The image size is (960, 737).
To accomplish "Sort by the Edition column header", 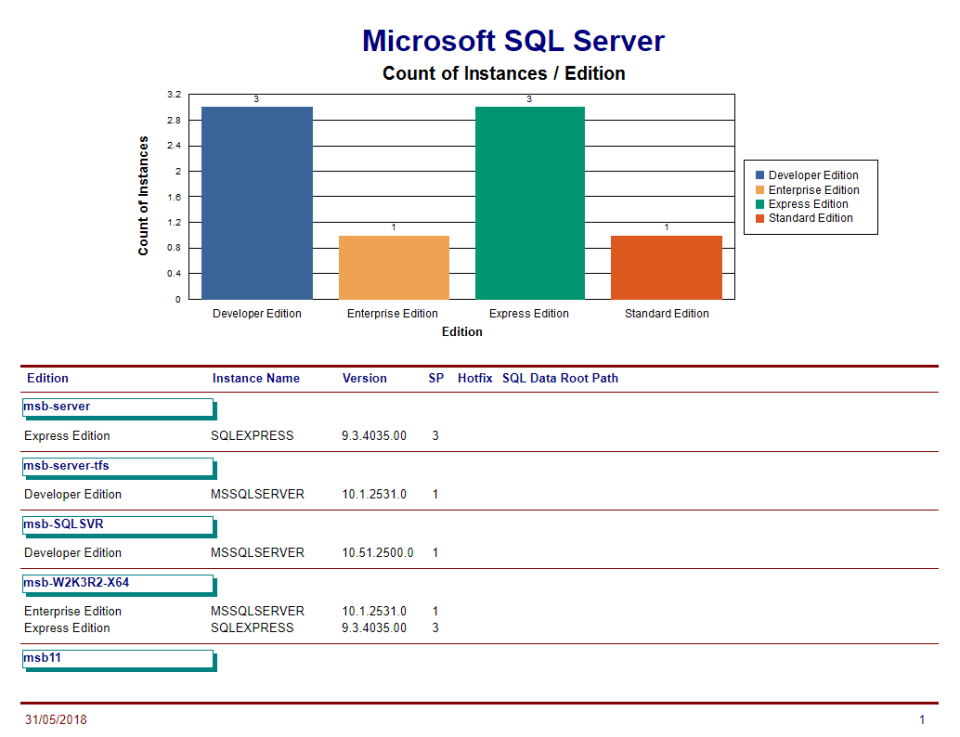I will point(47,378).
